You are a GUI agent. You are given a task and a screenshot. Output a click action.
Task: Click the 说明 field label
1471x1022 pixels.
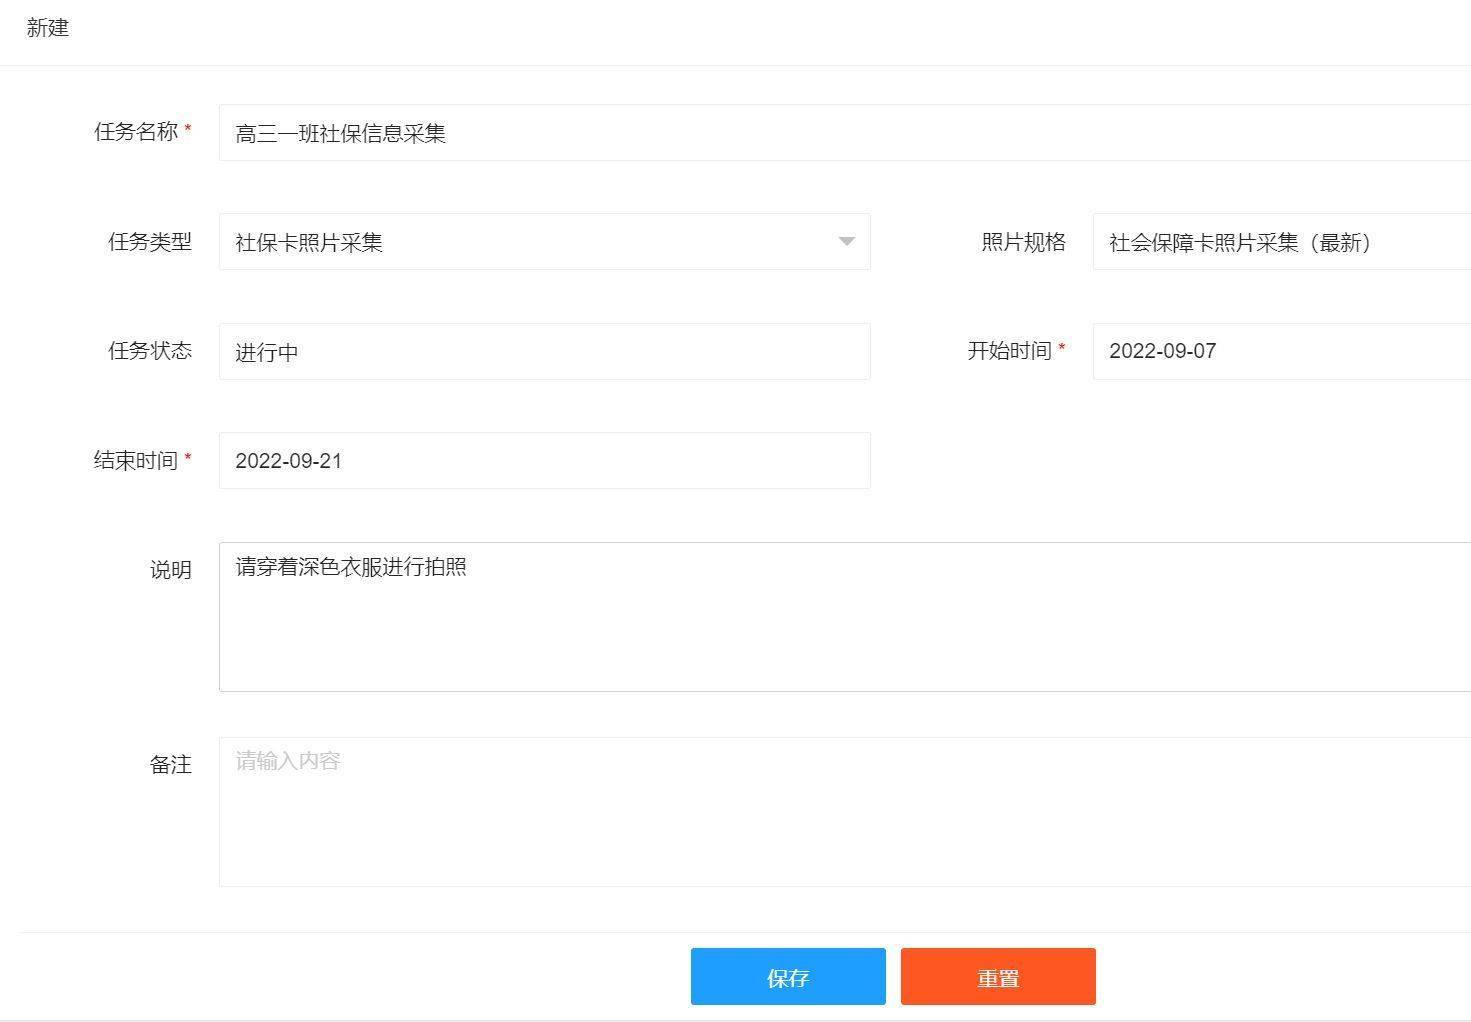[170, 570]
